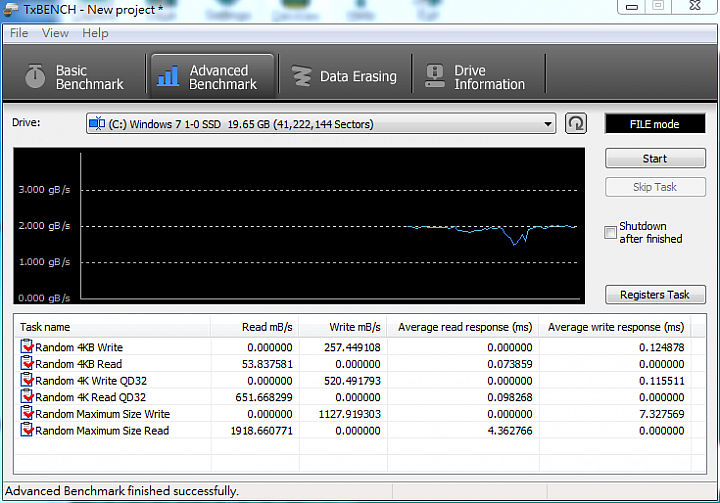Click task icon for Random Maximum Size Read
Image resolution: width=720 pixels, height=503 pixels.
click(x=27, y=430)
